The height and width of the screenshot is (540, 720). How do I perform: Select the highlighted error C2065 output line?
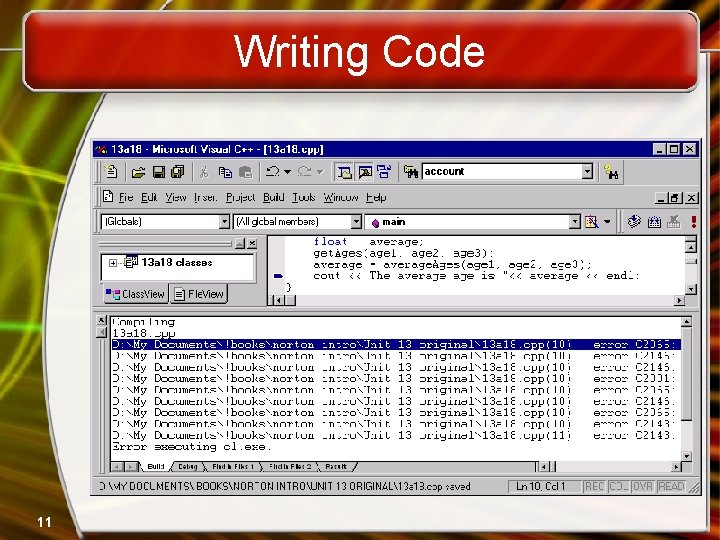coord(396,344)
